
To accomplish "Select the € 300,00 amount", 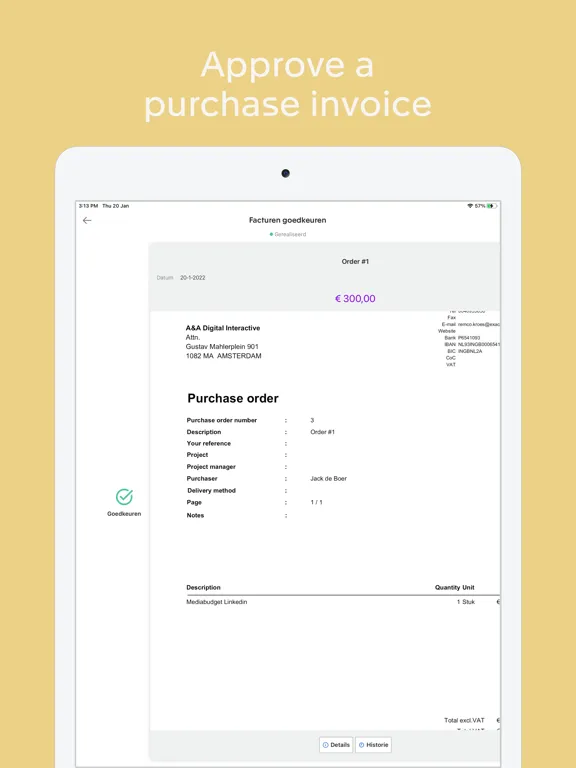I will pos(355,298).
